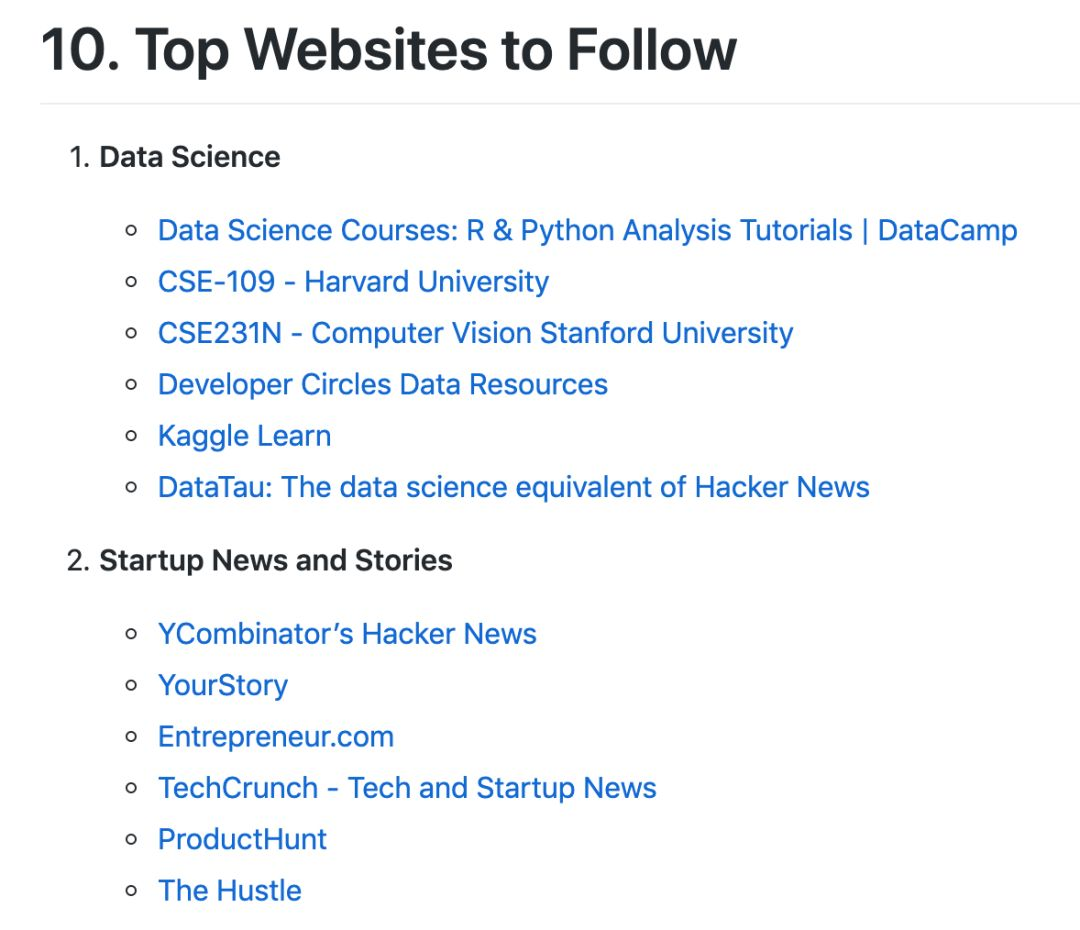
Task: Open CSE-109 Harvard University link
Action: coord(353,282)
